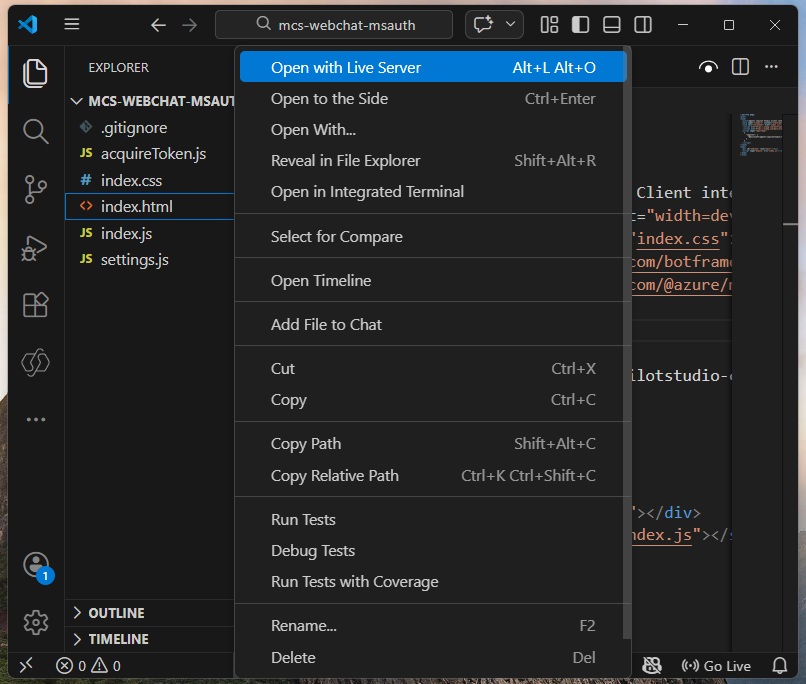Click the mcs-webchat-msauth search box
Viewport: 806px width, 684px height.
(x=335, y=25)
